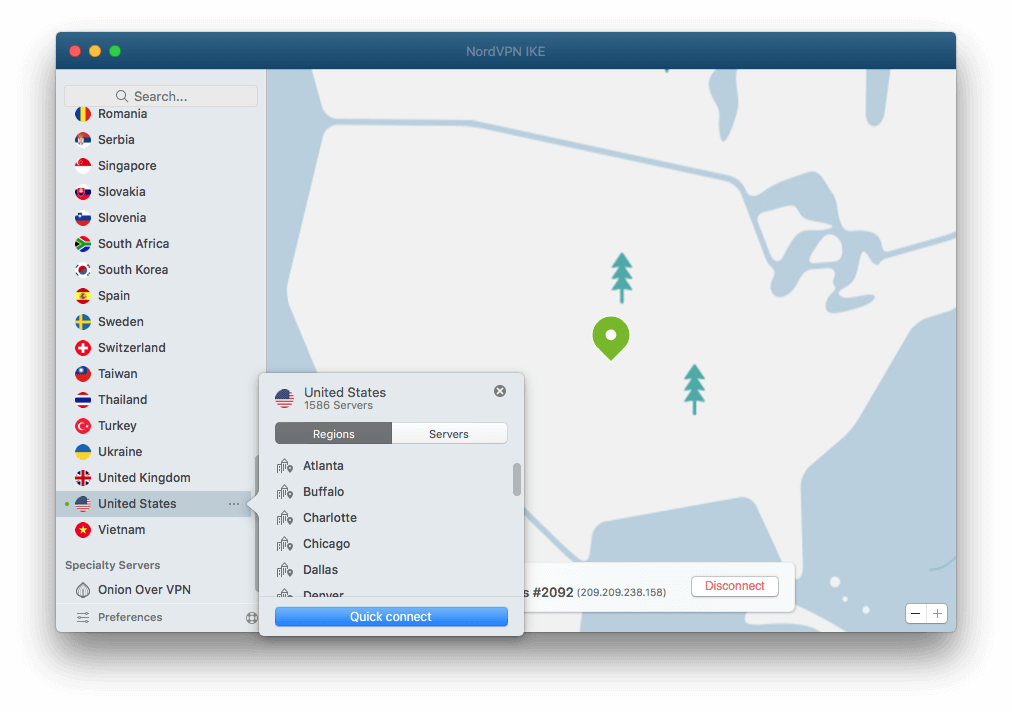Click the Taiwan flag icon

(83, 374)
